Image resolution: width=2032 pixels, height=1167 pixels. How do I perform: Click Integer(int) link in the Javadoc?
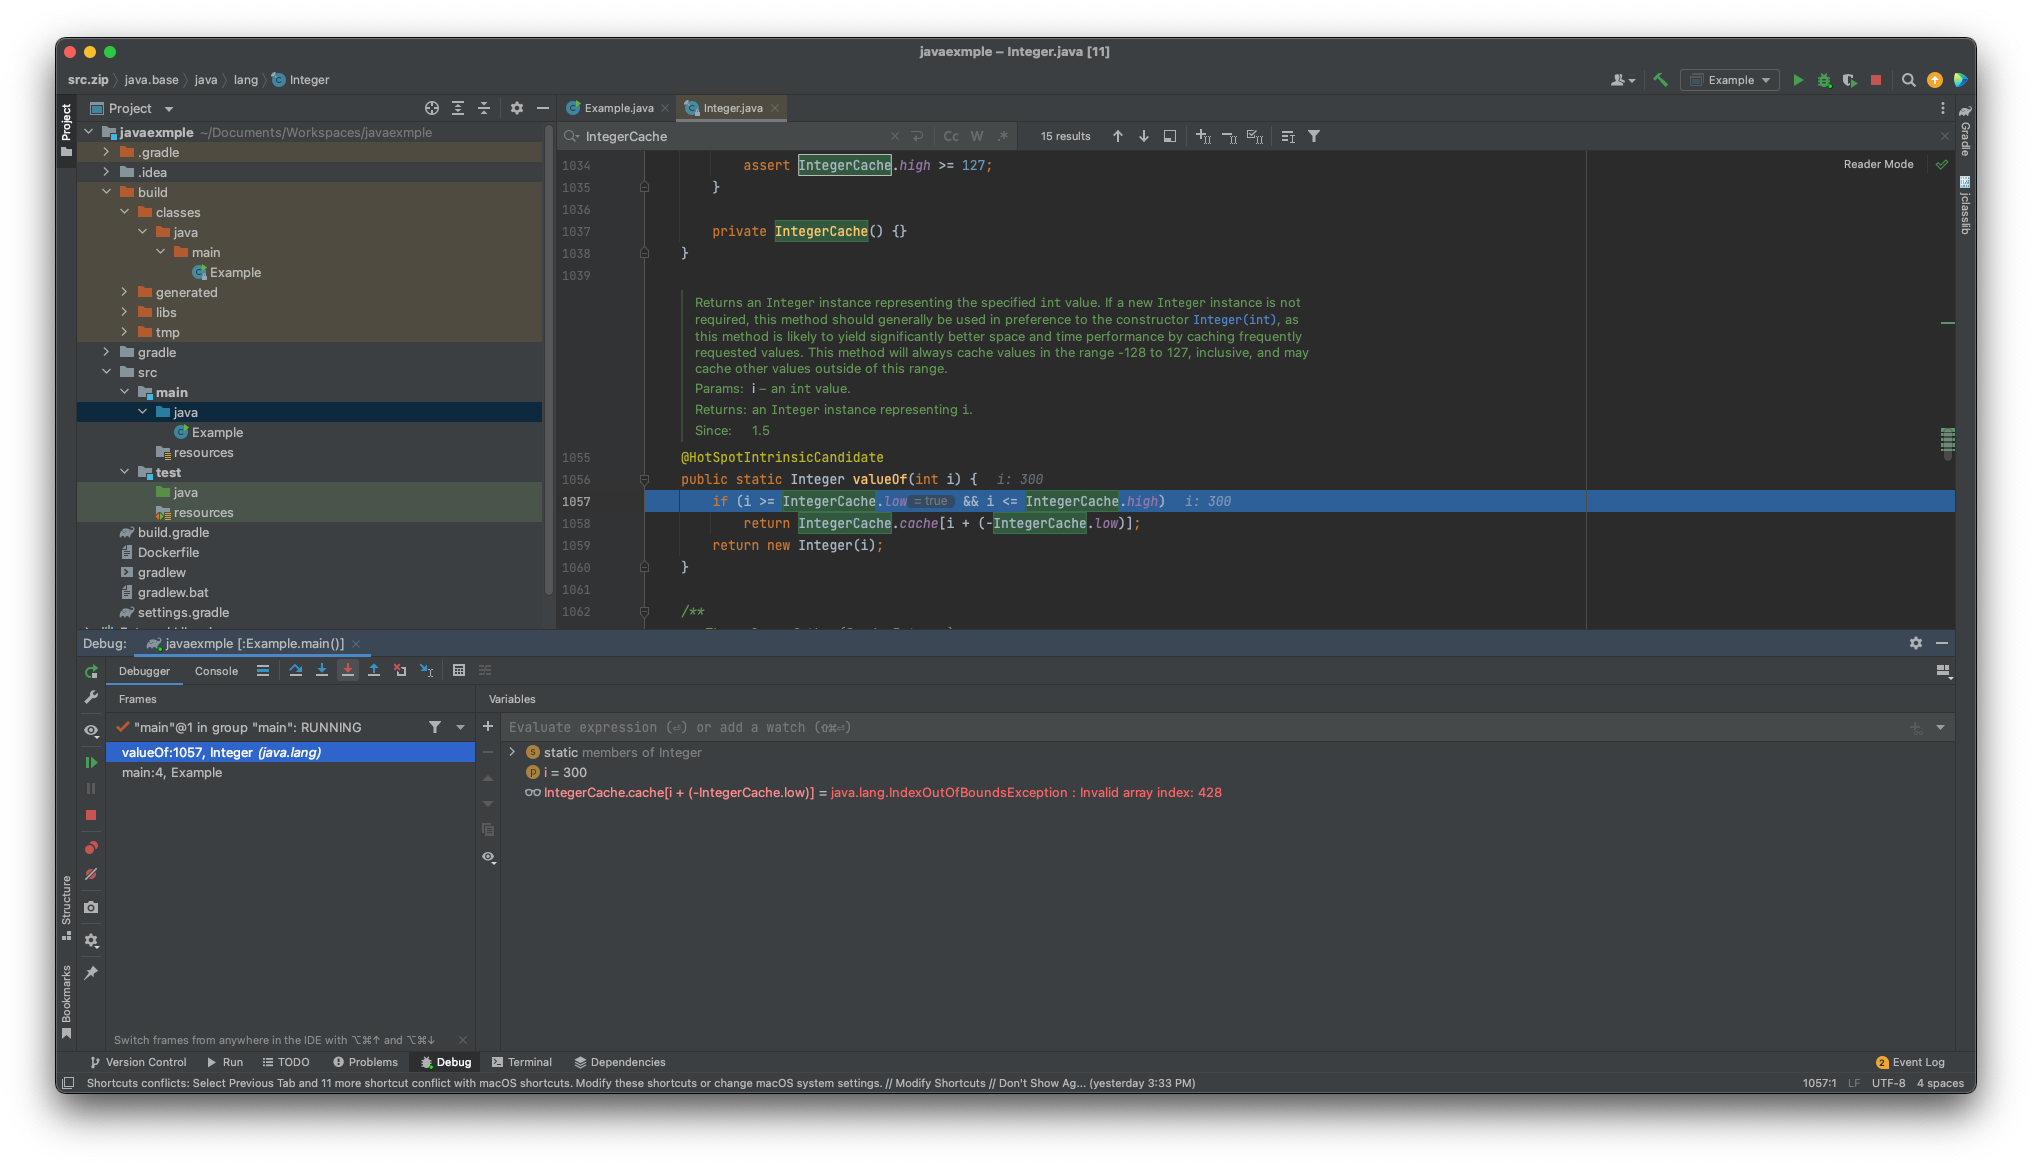[1235, 320]
